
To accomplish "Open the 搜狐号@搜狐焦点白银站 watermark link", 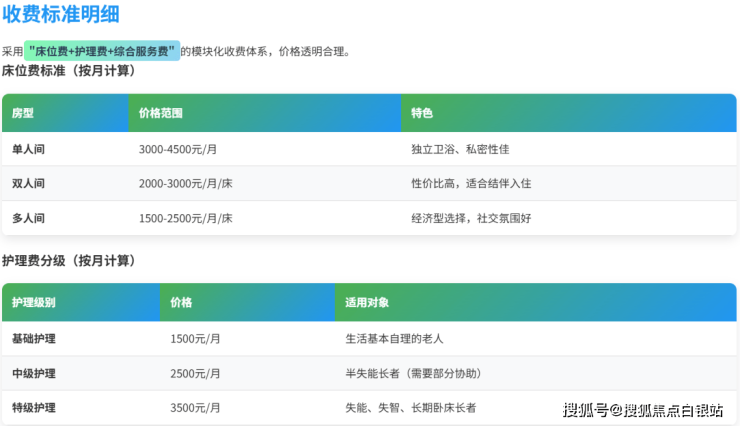I will pyautogui.click(x=647, y=410).
